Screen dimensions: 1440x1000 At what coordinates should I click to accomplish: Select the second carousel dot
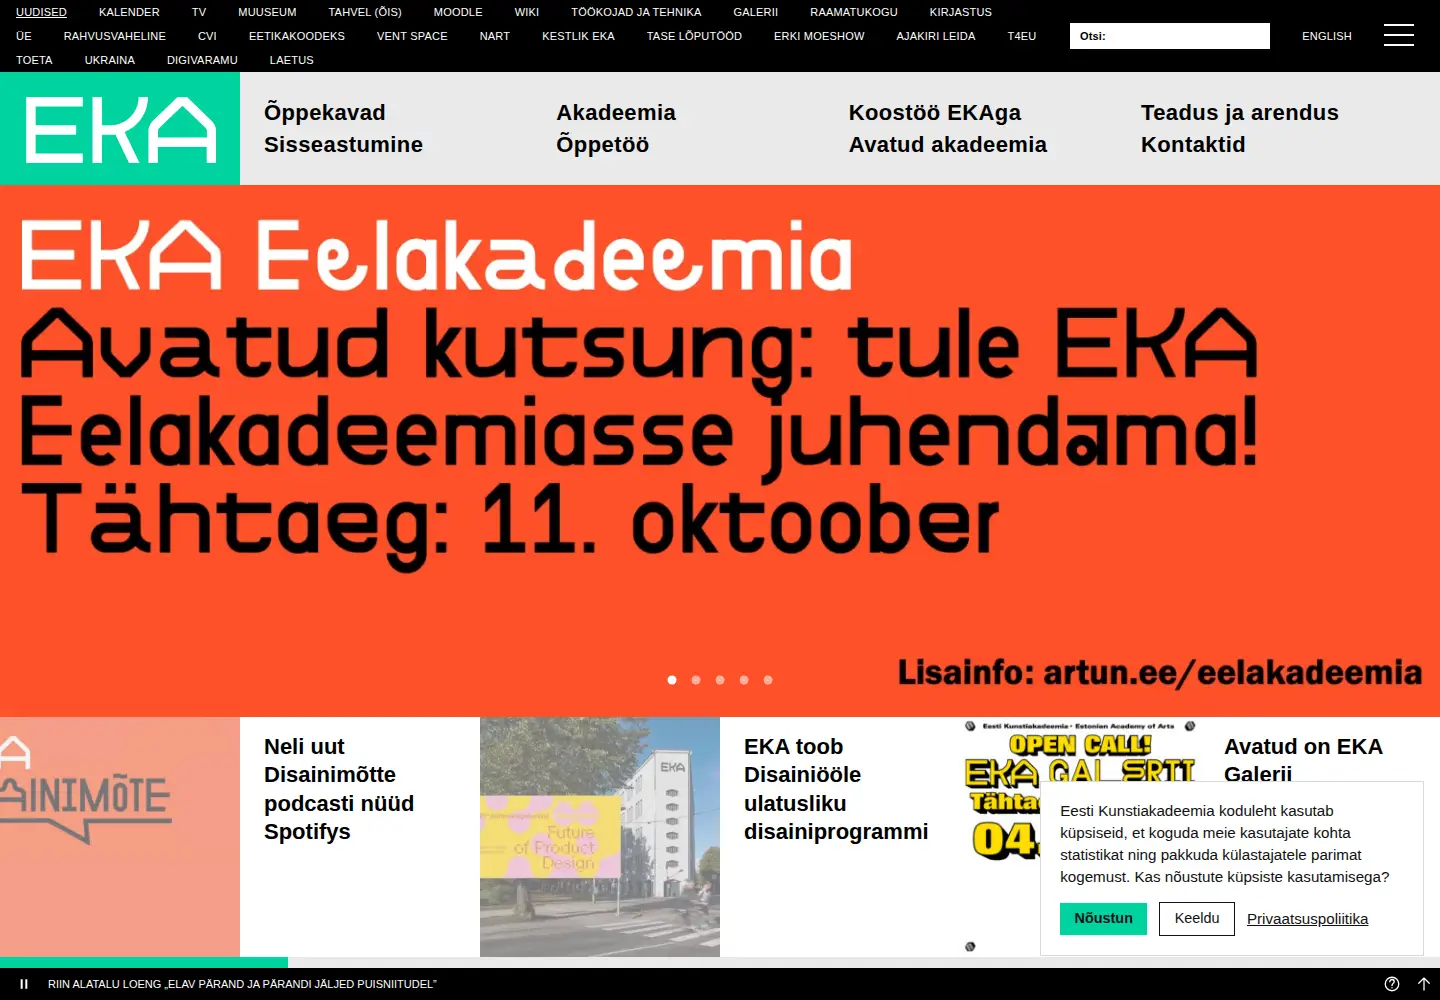click(x=696, y=680)
